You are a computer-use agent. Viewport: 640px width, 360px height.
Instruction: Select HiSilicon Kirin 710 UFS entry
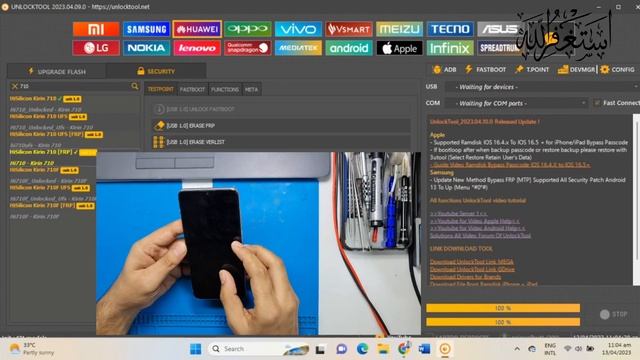click(x=48, y=116)
